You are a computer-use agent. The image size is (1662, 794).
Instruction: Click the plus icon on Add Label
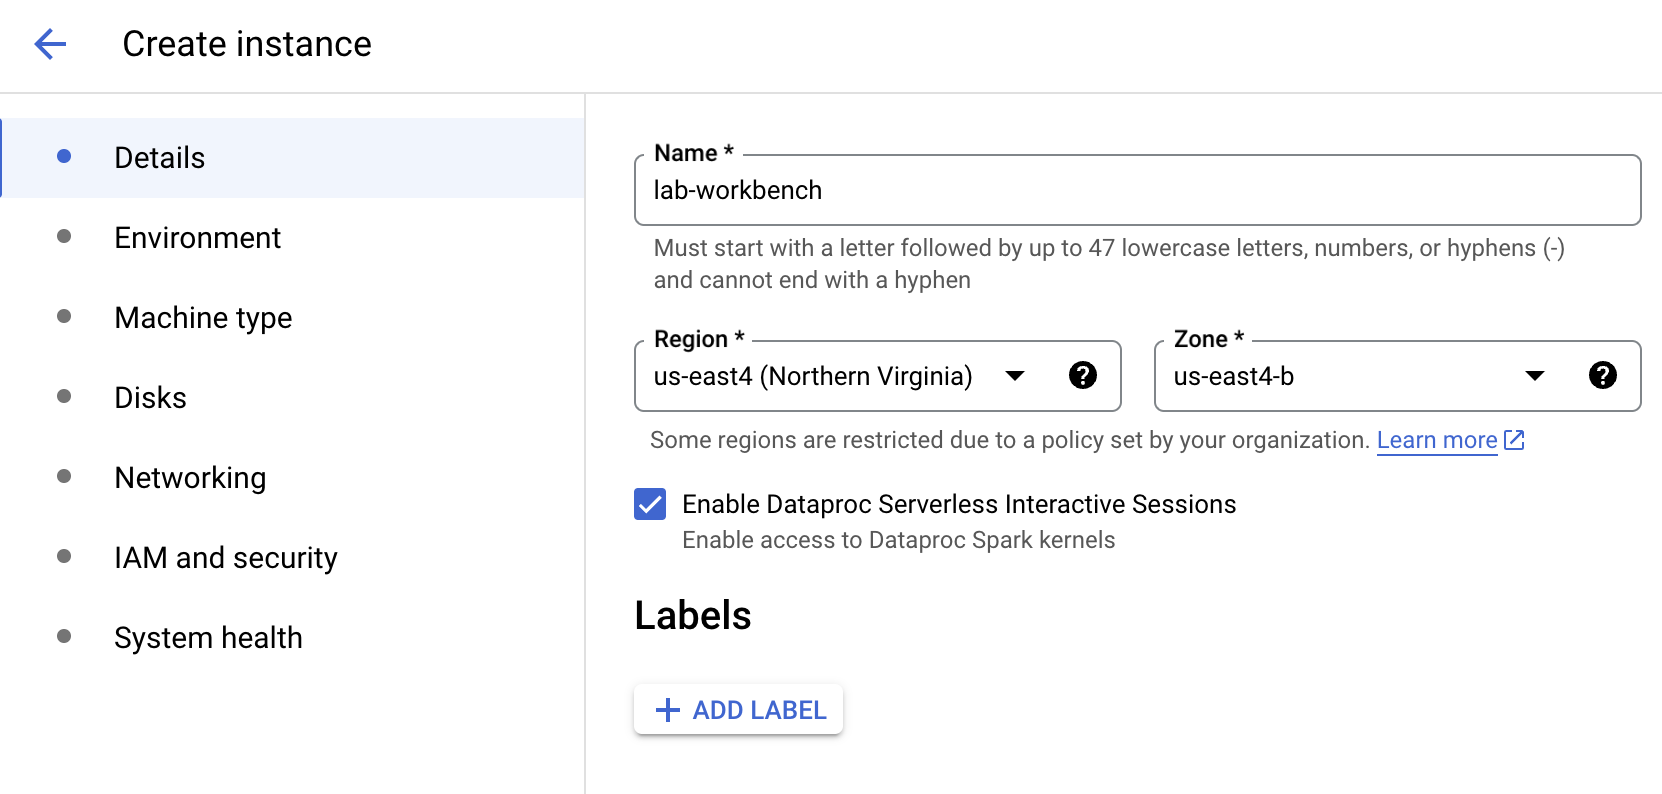click(667, 710)
